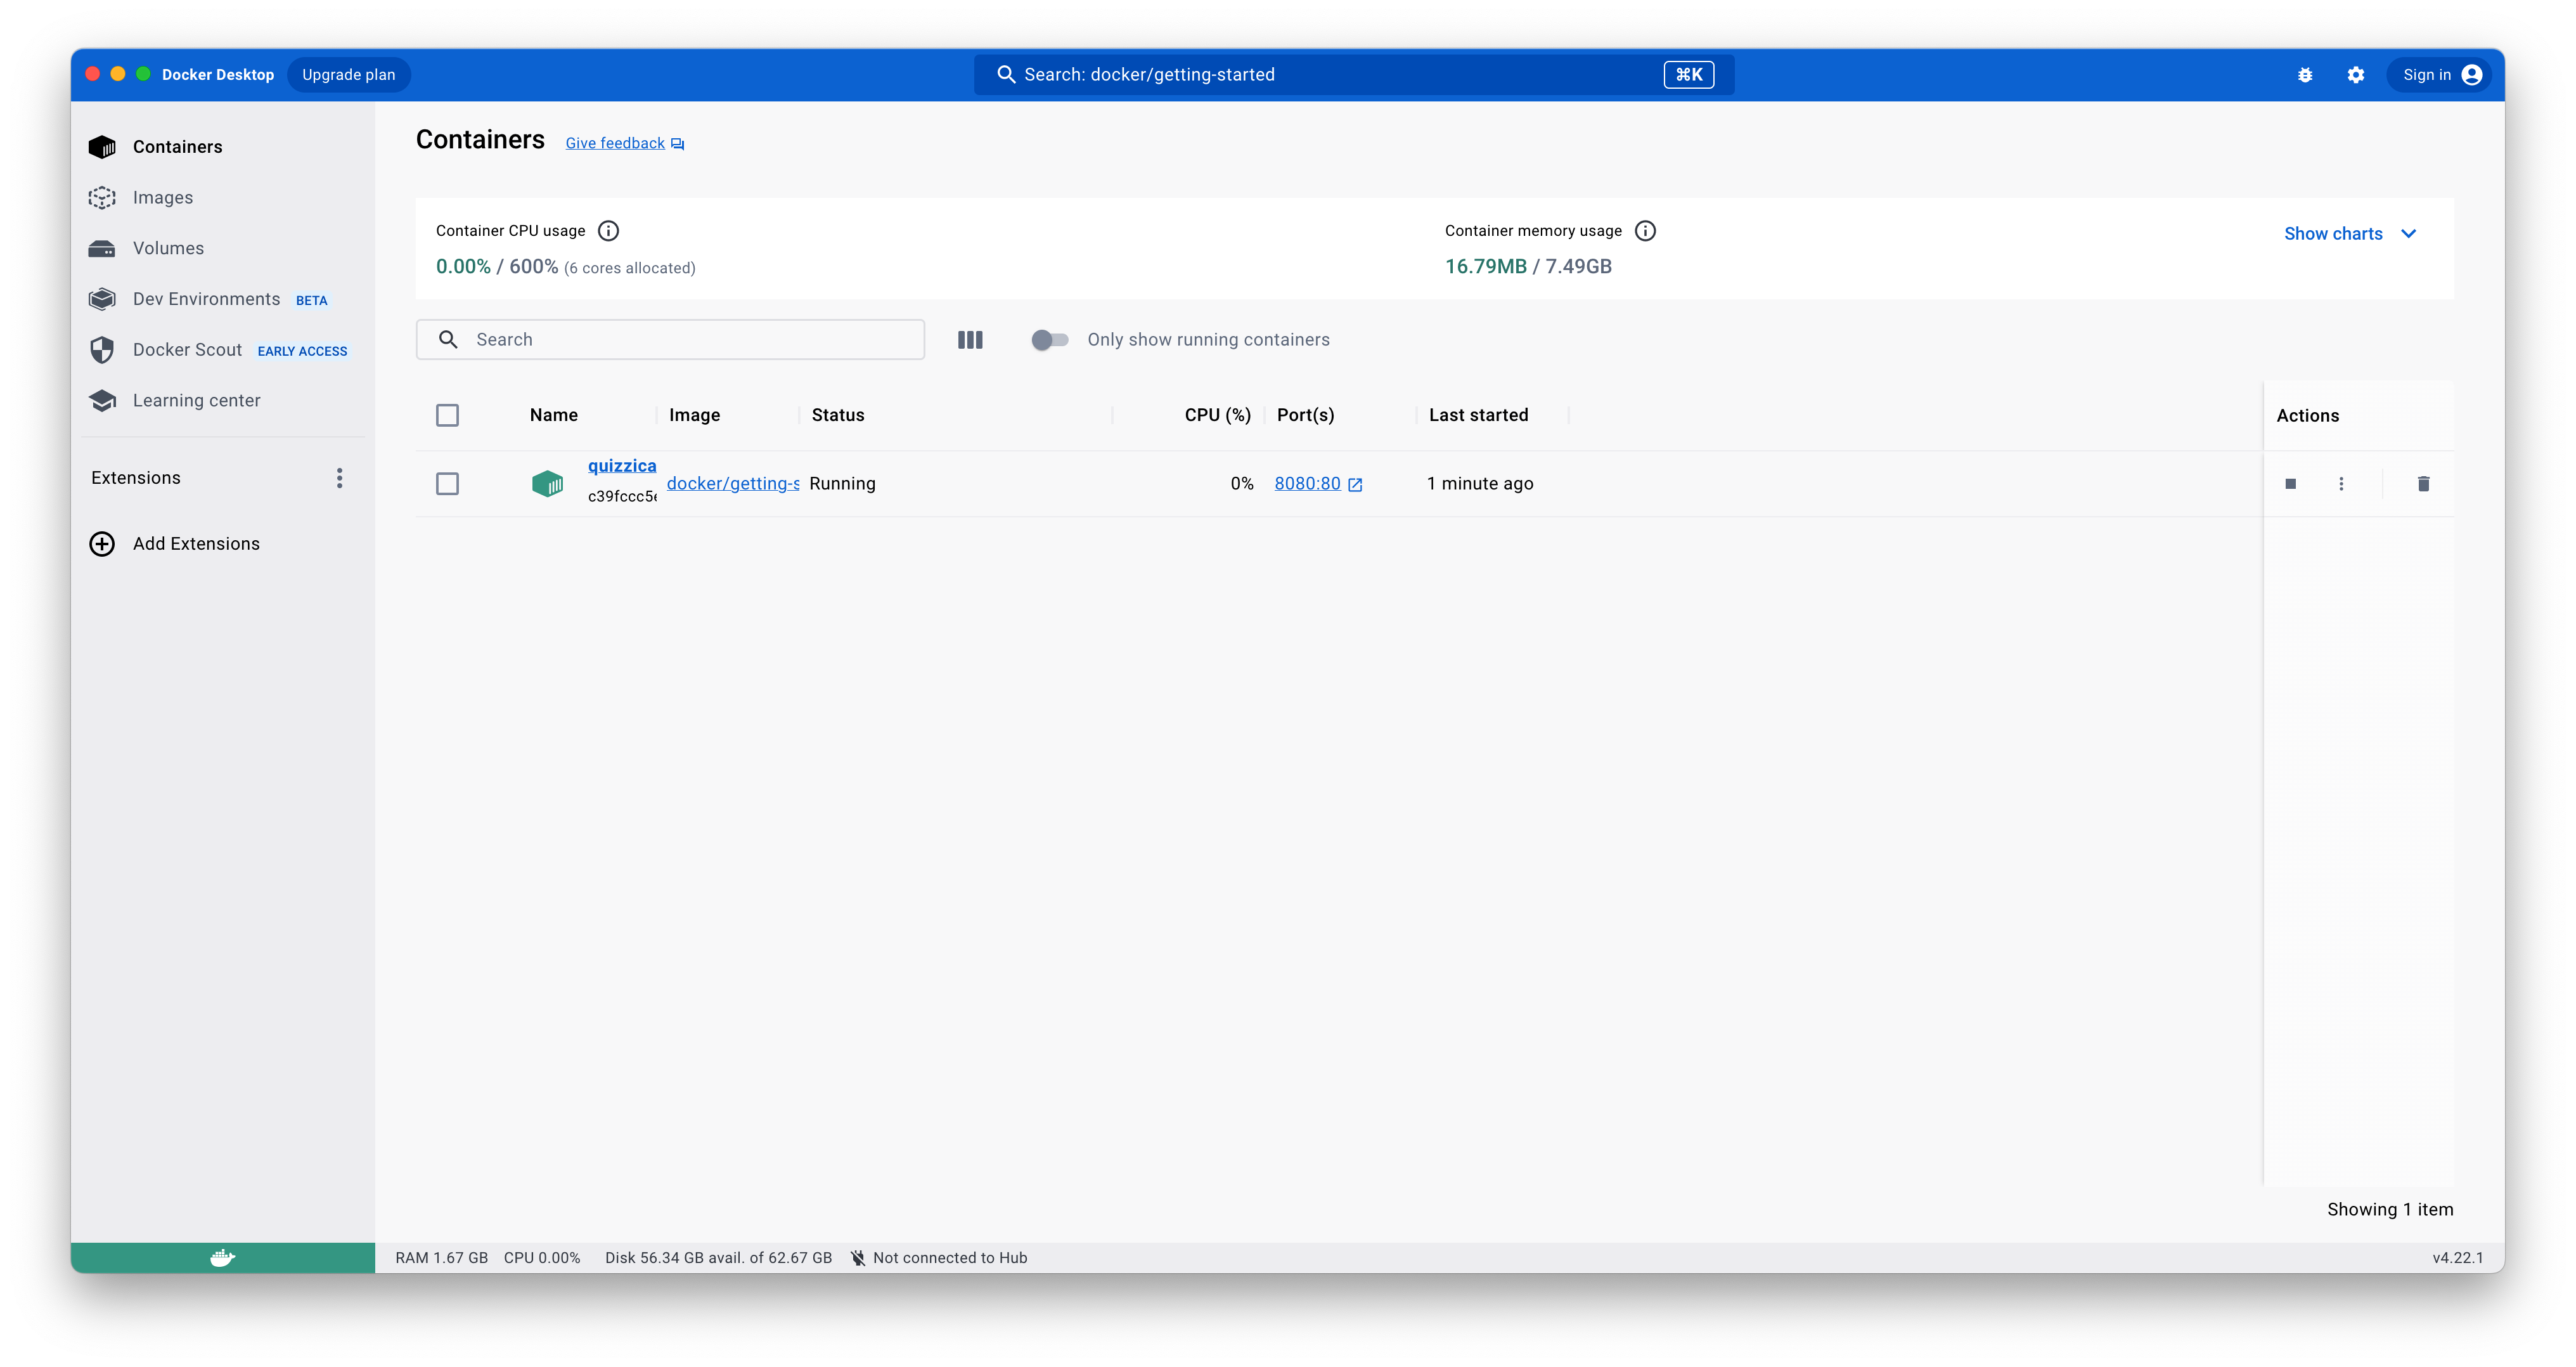Click the top search bar
The height and width of the screenshot is (1367, 2576).
coord(1354,75)
